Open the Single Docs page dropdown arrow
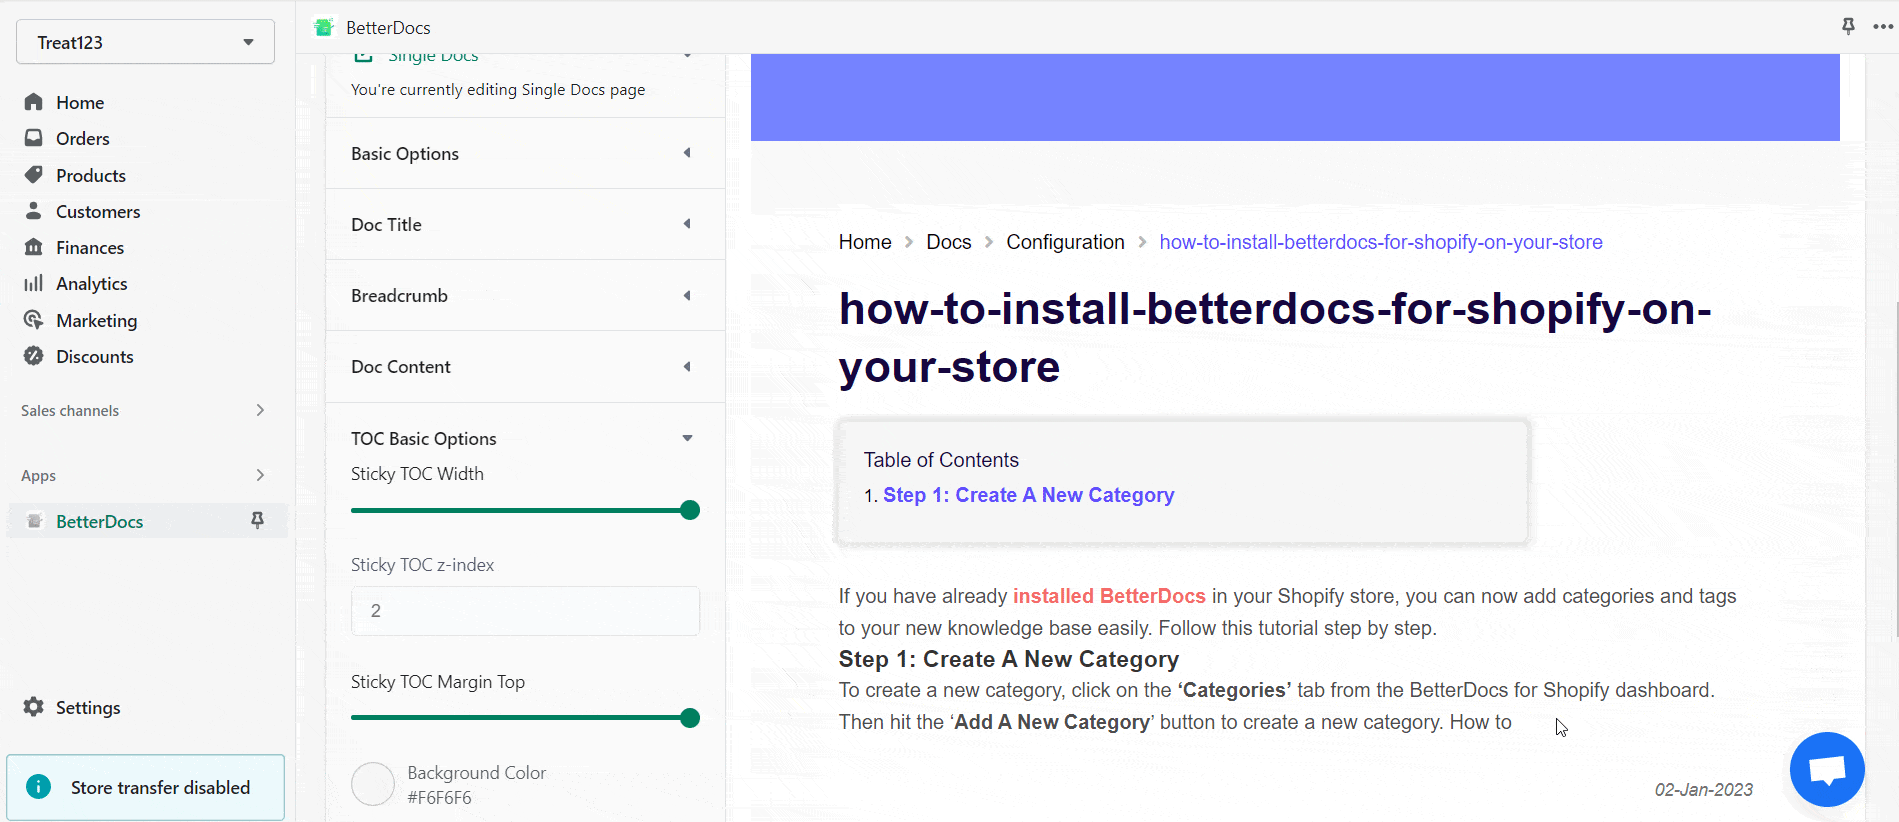The width and height of the screenshot is (1899, 822). coord(687,56)
